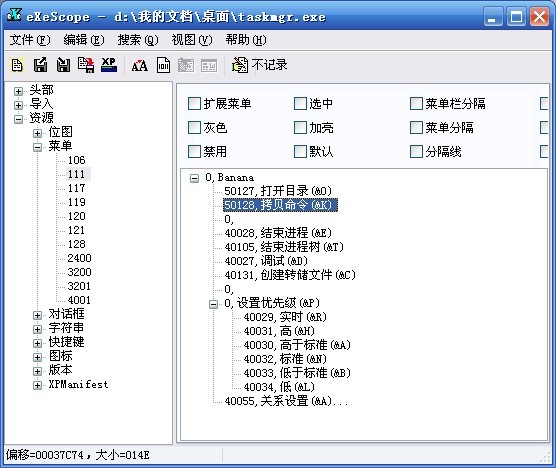
Task: Expand the XPManifest tree node
Action: 37,385
